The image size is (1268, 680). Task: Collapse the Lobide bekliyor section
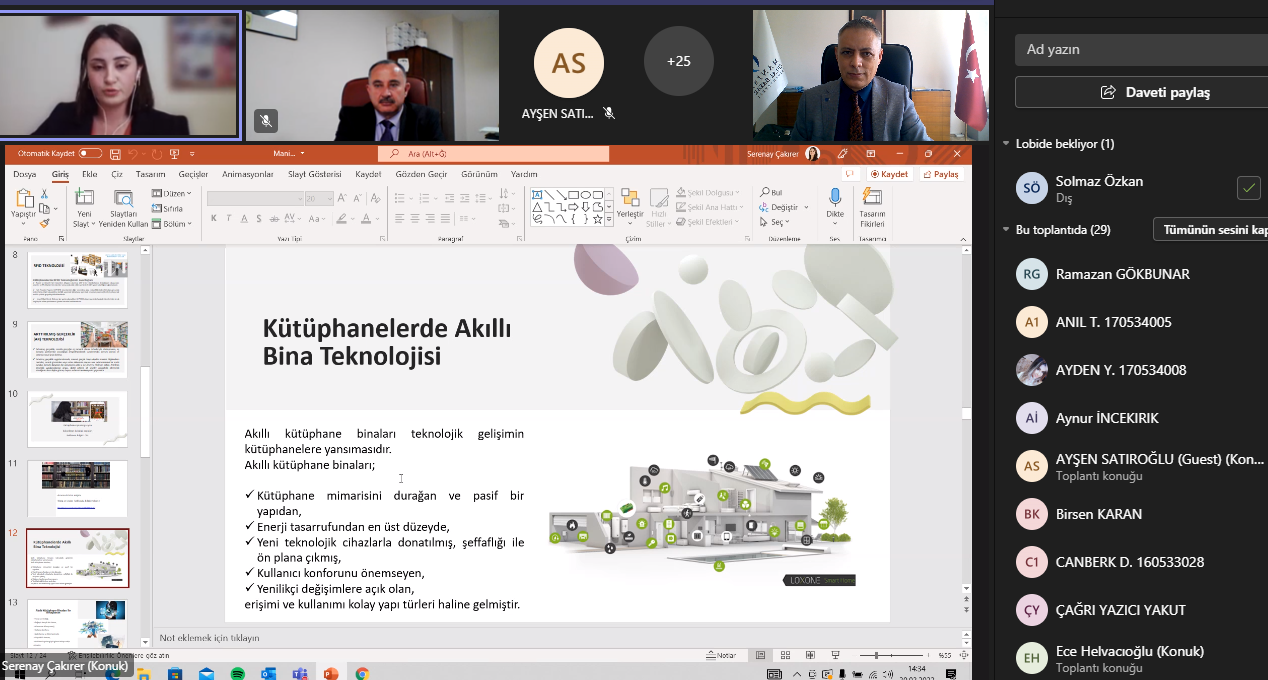1006,144
